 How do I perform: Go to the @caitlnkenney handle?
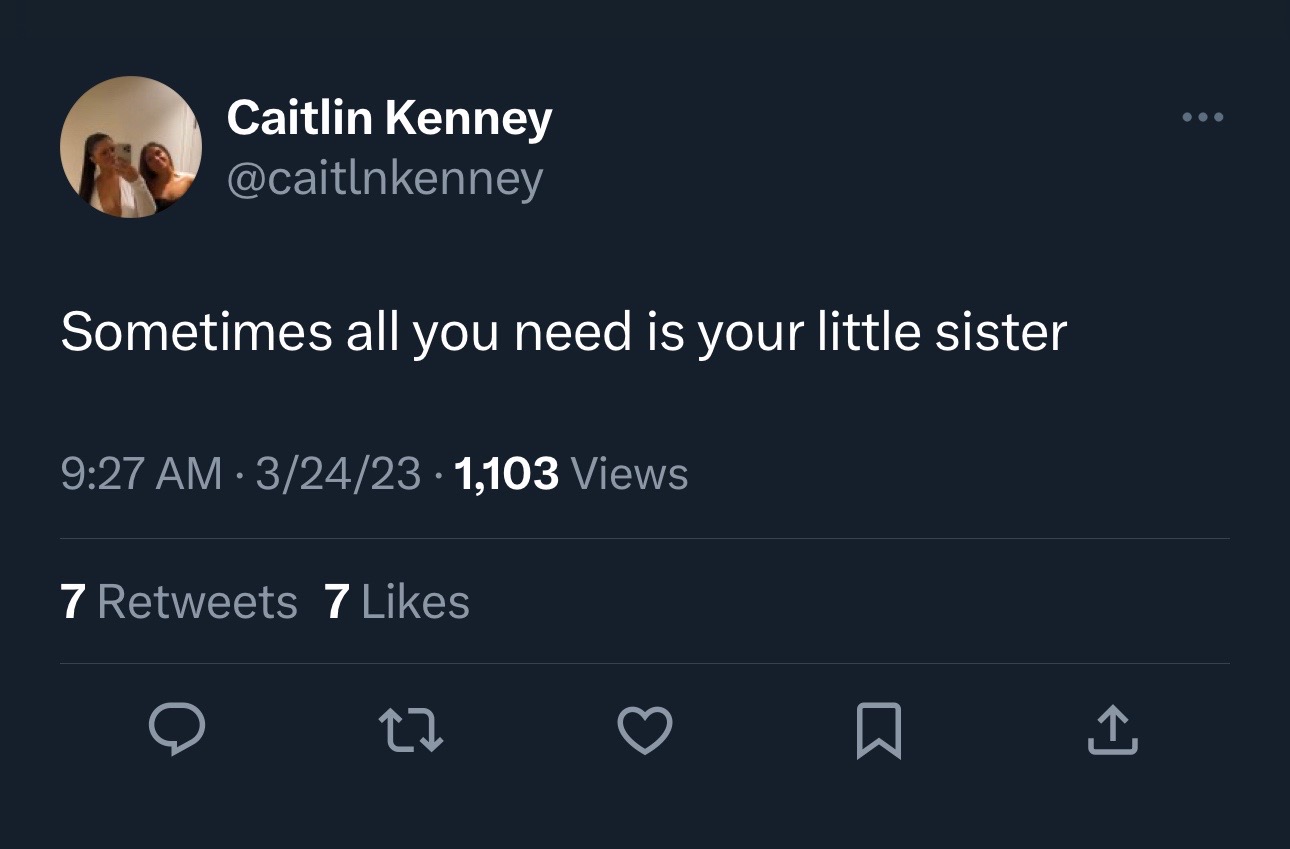coord(385,179)
